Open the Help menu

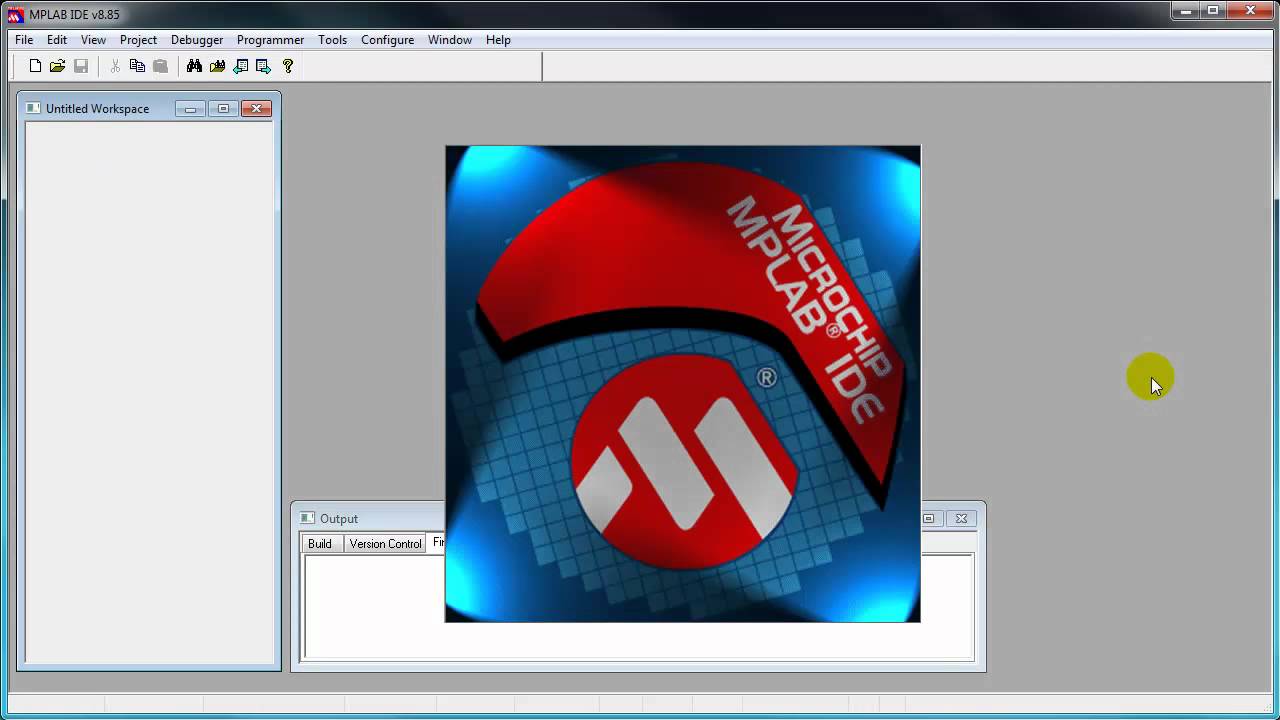point(498,40)
